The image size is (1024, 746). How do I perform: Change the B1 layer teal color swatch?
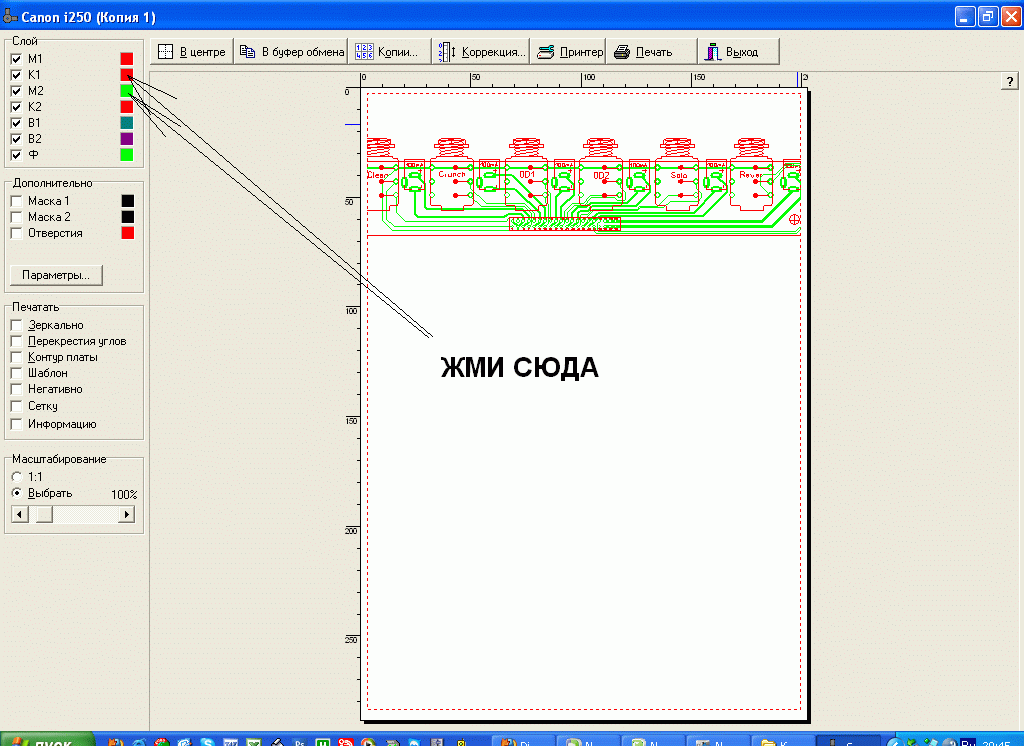[127, 123]
